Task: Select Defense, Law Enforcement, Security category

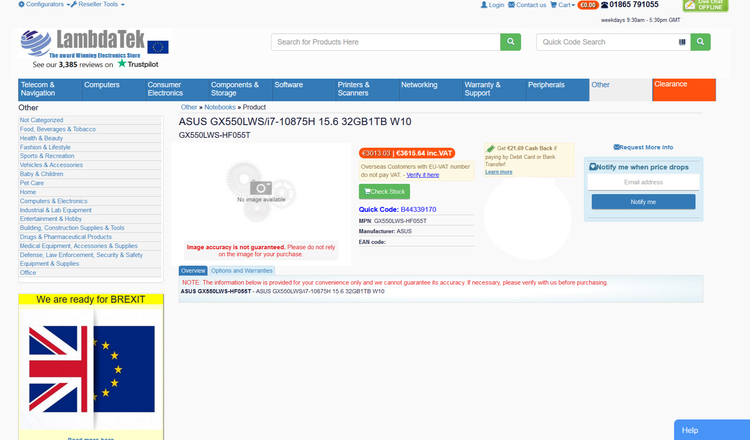Action: (81, 259)
